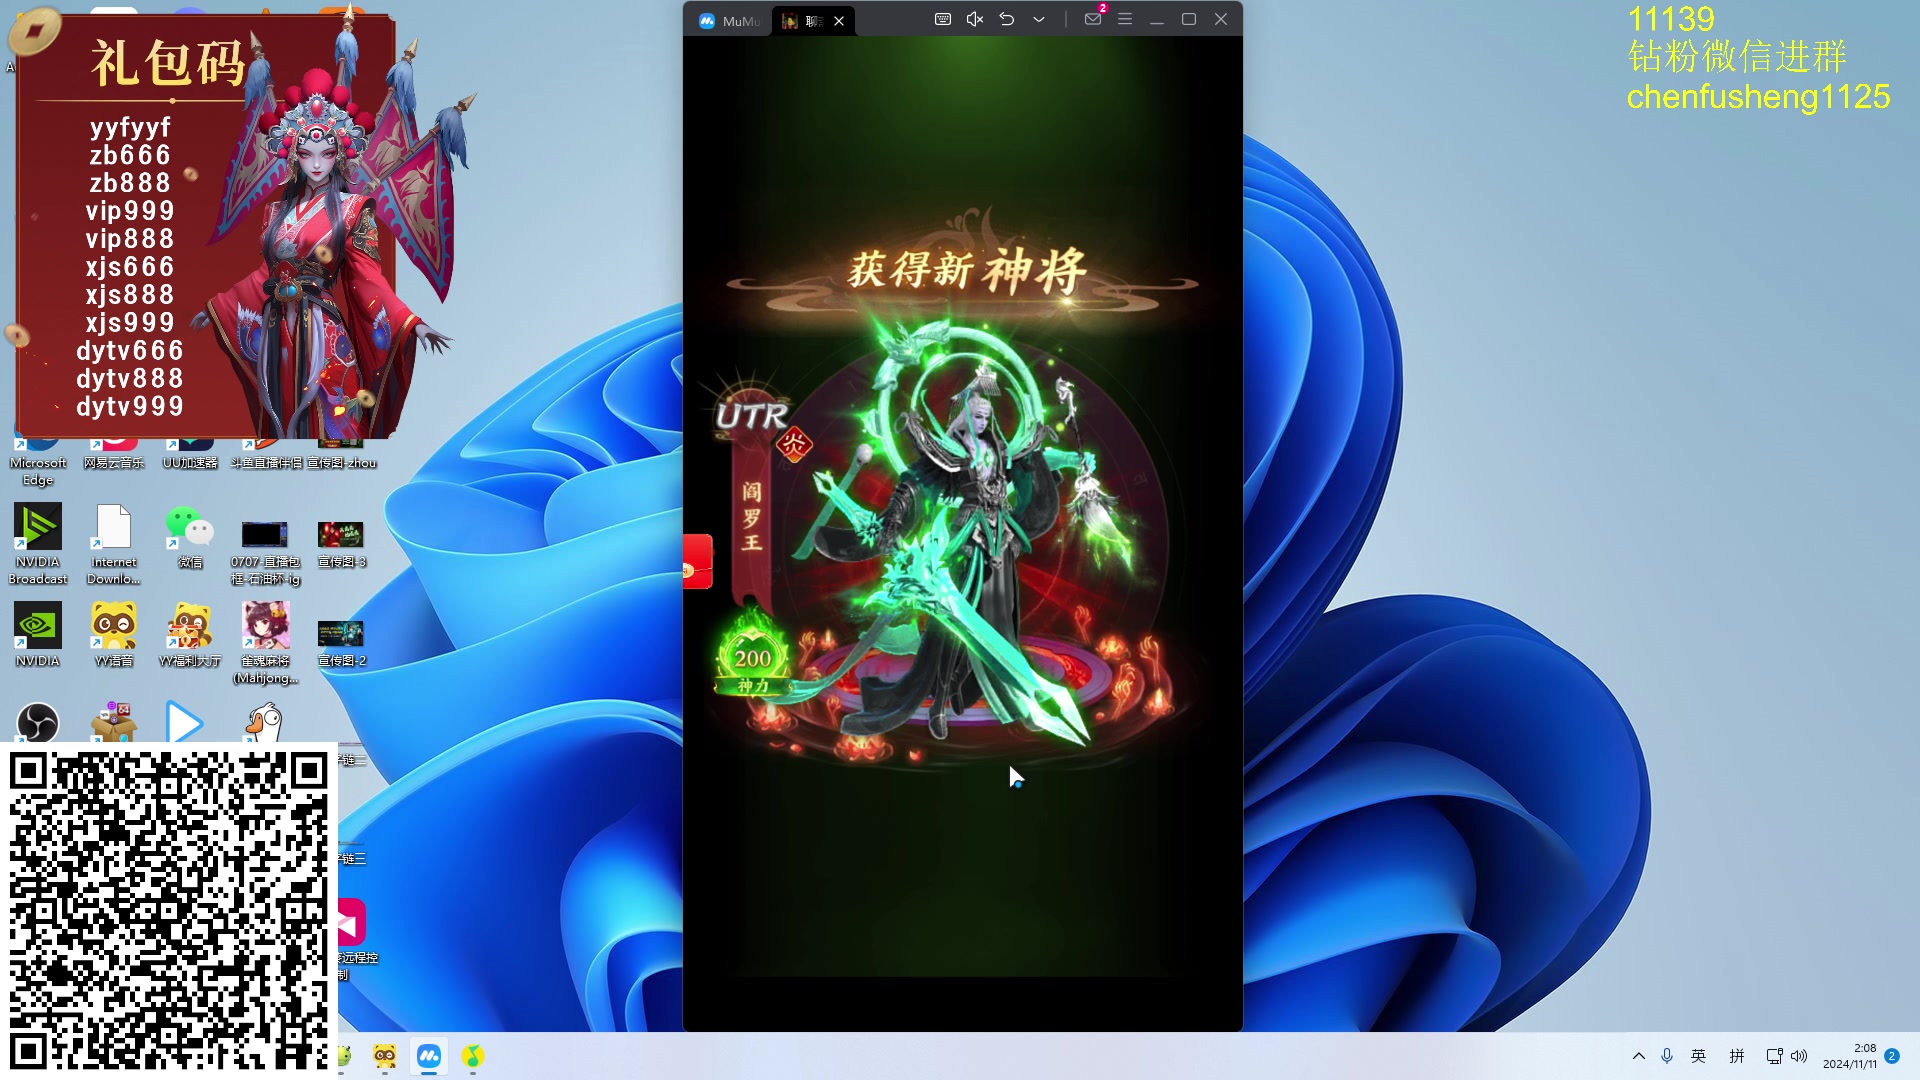The width and height of the screenshot is (1920, 1080).
Task: Click the 200 神力 power badge
Action: coord(753,661)
